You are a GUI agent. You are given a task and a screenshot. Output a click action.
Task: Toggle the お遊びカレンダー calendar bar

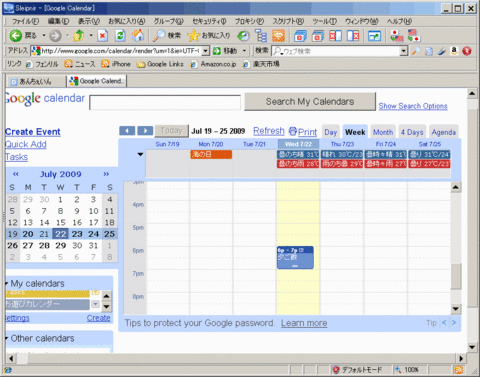point(48,304)
